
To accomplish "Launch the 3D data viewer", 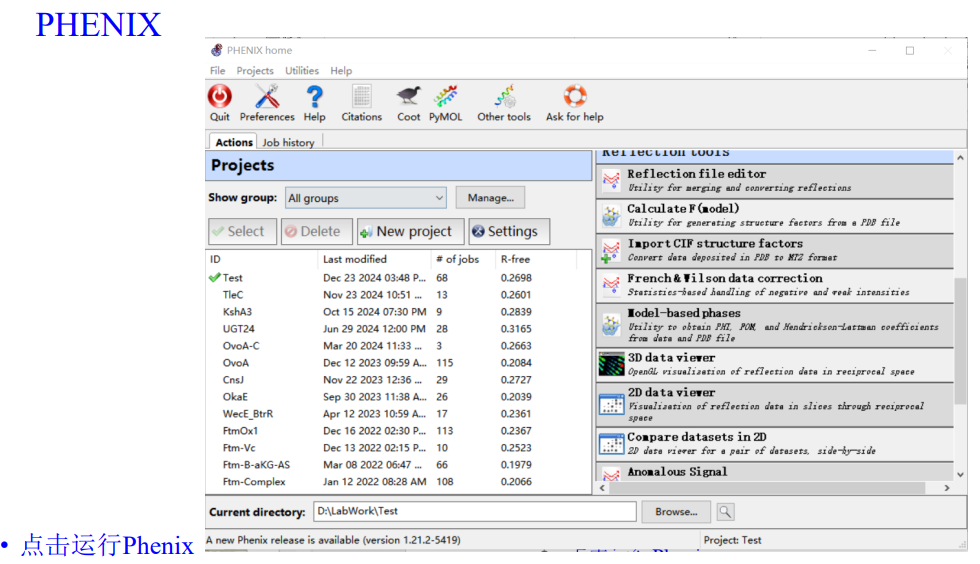I will [775, 364].
